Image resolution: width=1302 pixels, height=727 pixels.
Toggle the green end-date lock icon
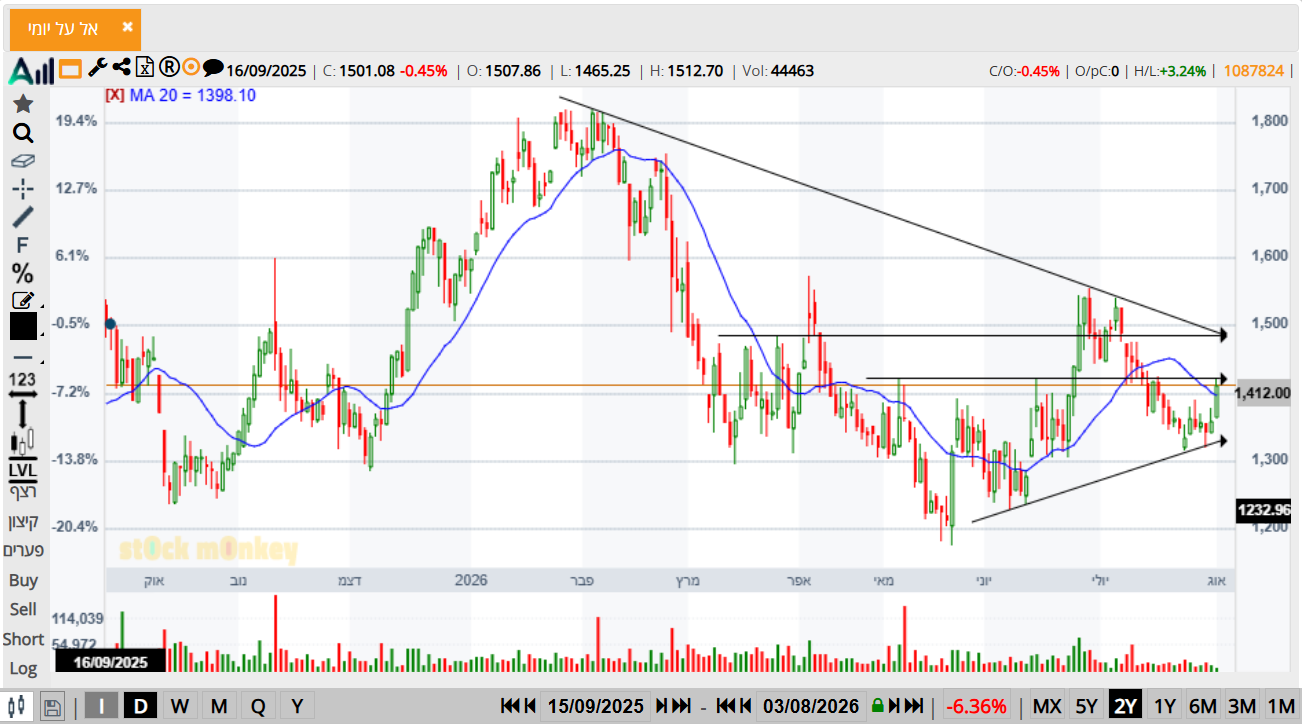coord(878,706)
